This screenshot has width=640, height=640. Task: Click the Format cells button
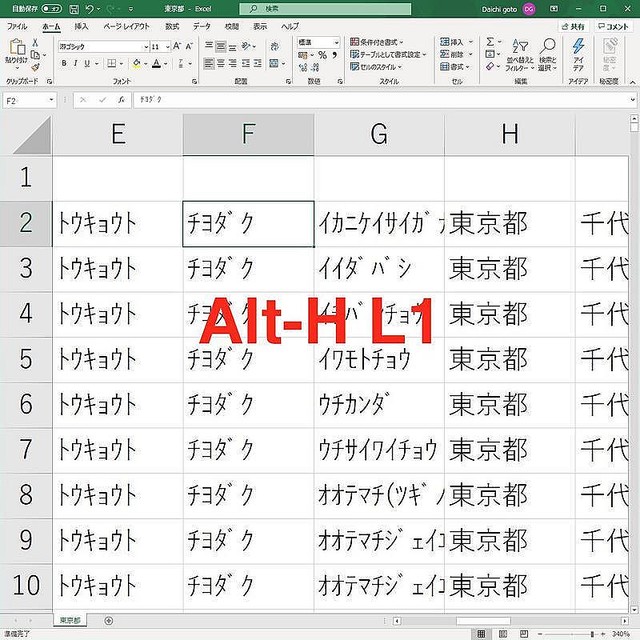(454, 67)
